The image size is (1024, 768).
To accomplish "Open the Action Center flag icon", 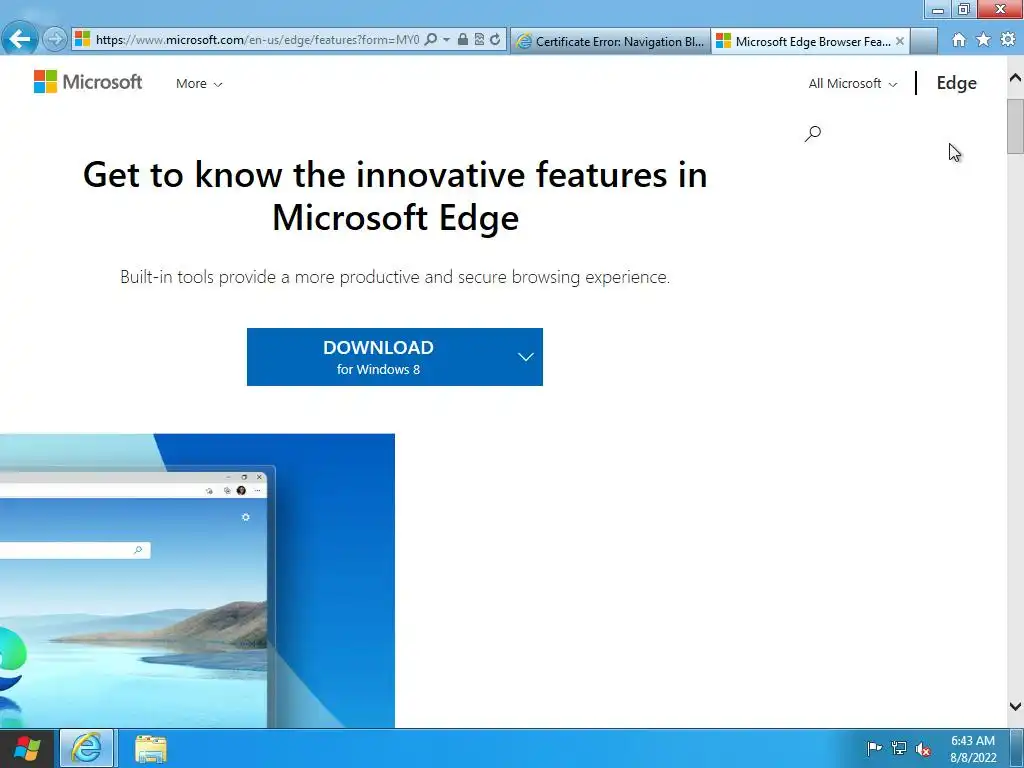I will 874,748.
